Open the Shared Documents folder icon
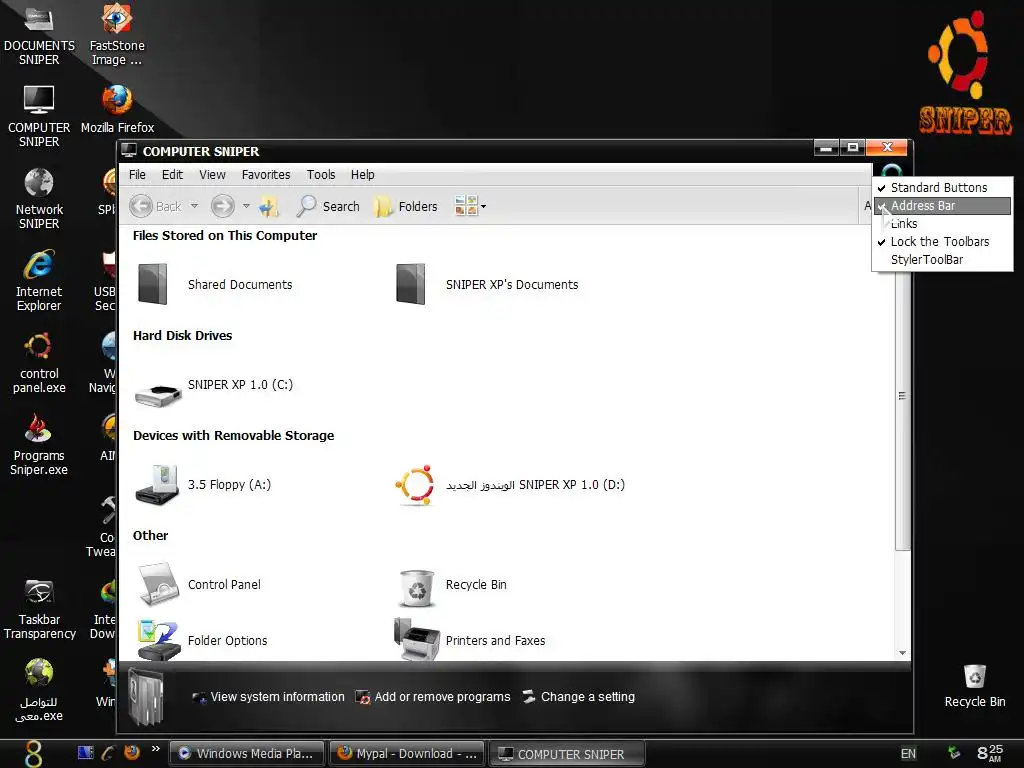The height and width of the screenshot is (768, 1024). point(153,284)
